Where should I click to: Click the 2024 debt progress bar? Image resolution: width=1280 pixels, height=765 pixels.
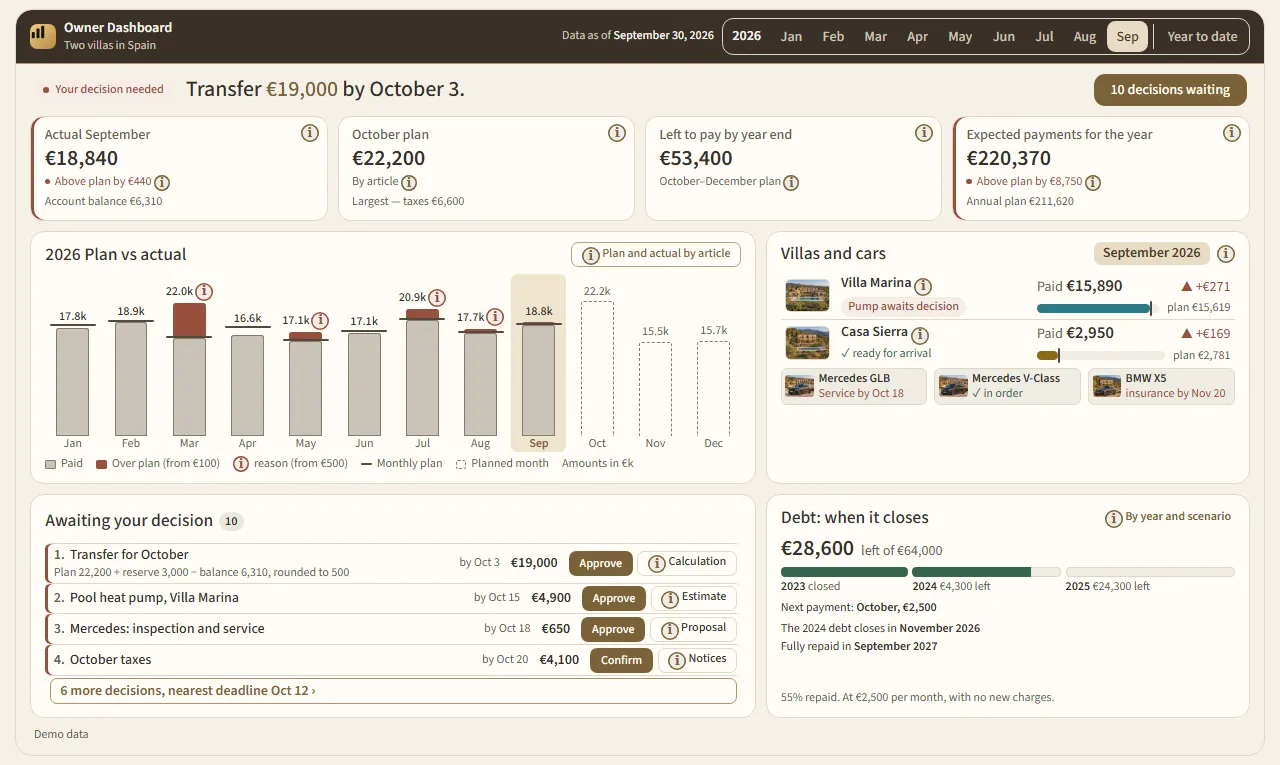coord(986,572)
